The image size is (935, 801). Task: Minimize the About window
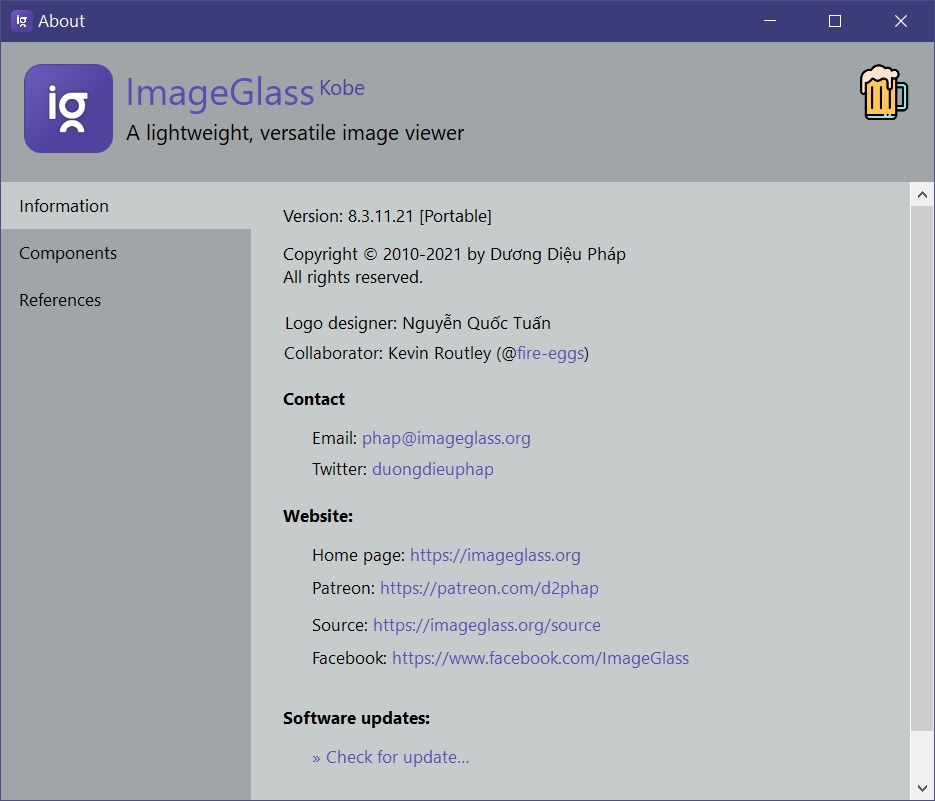[x=770, y=21]
